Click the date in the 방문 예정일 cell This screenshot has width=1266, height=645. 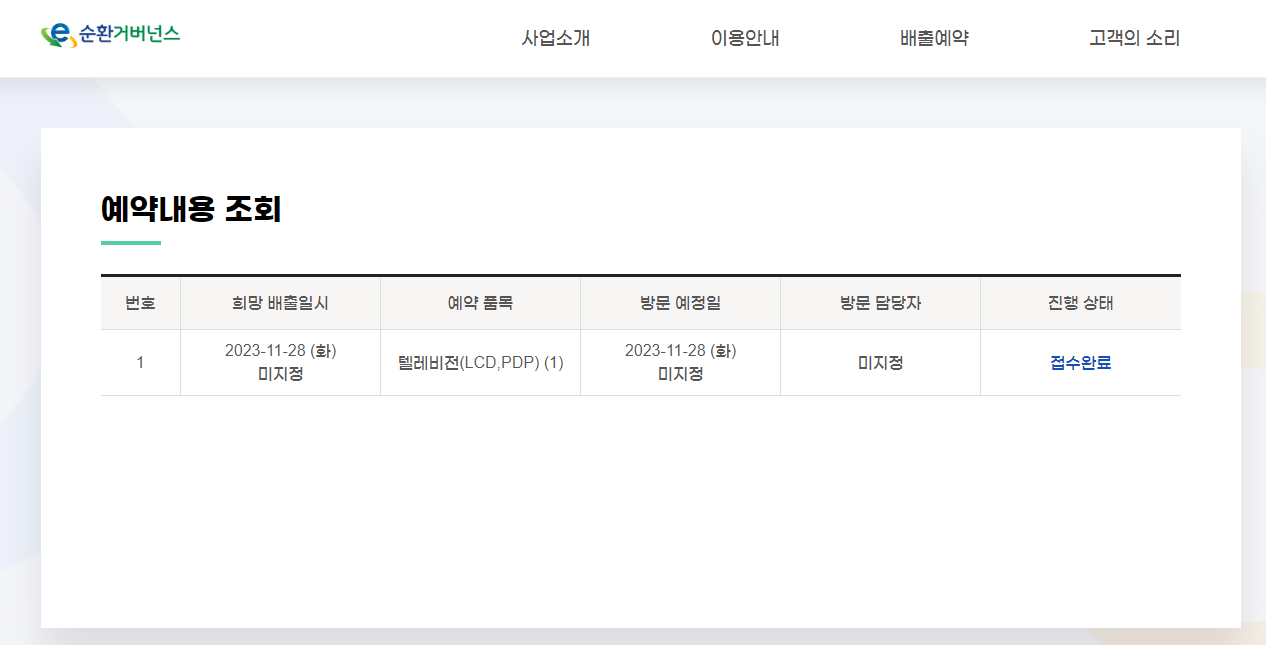tap(680, 351)
